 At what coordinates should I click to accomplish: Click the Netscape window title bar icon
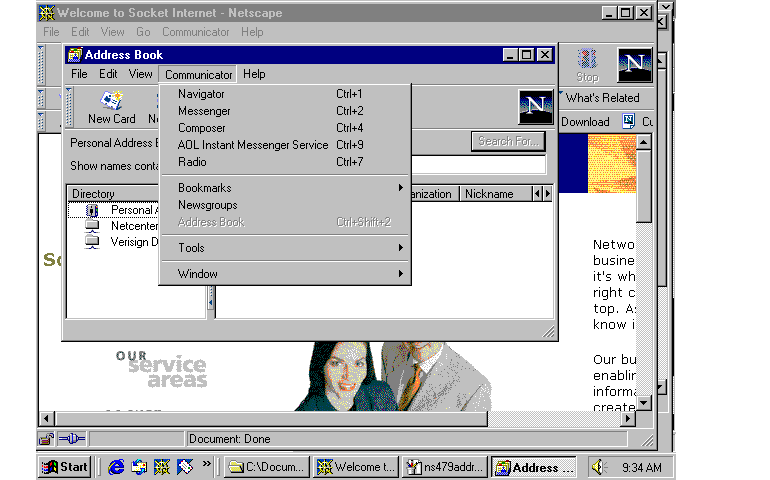click(47, 13)
